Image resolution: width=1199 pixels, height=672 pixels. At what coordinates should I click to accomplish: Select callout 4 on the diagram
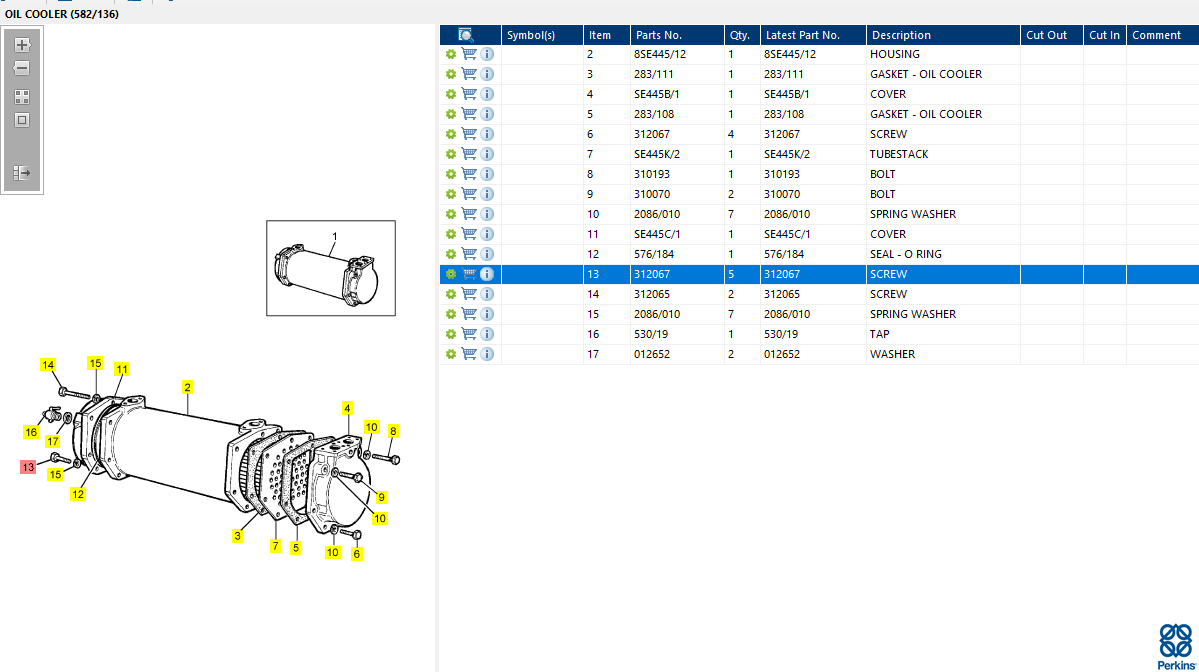[347, 408]
